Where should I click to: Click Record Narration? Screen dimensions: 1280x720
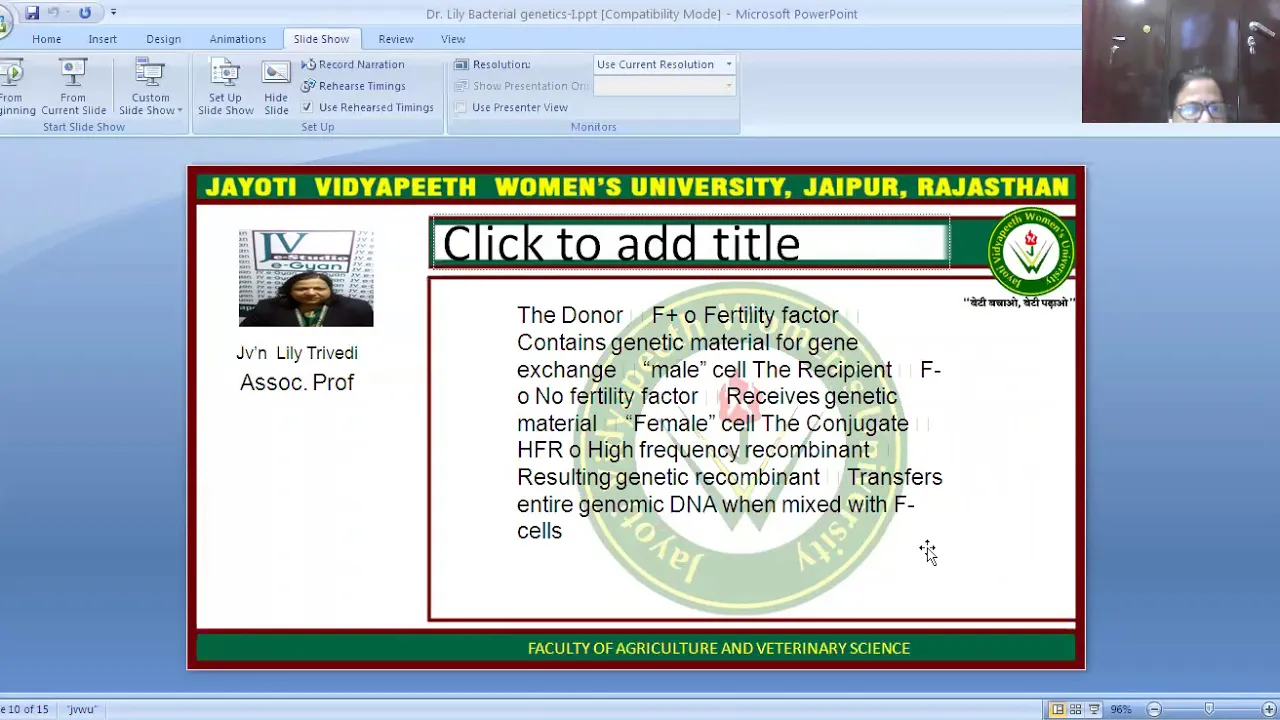pos(353,64)
